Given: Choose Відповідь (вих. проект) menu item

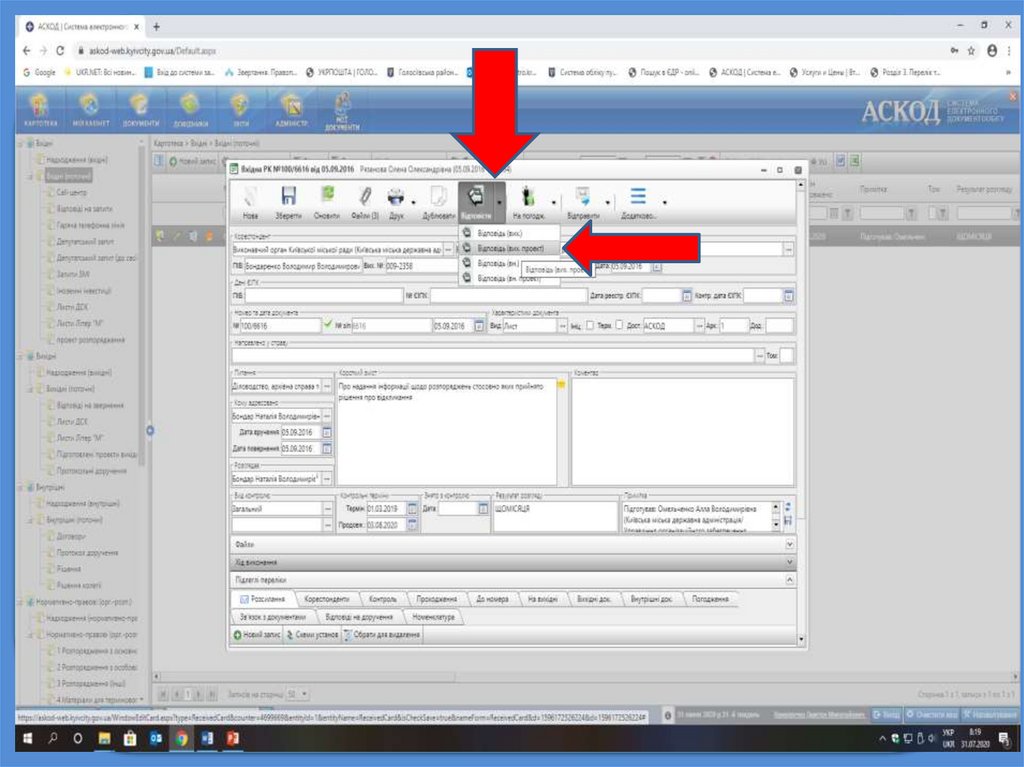Looking at the screenshot, I should [x=510, y=248].
